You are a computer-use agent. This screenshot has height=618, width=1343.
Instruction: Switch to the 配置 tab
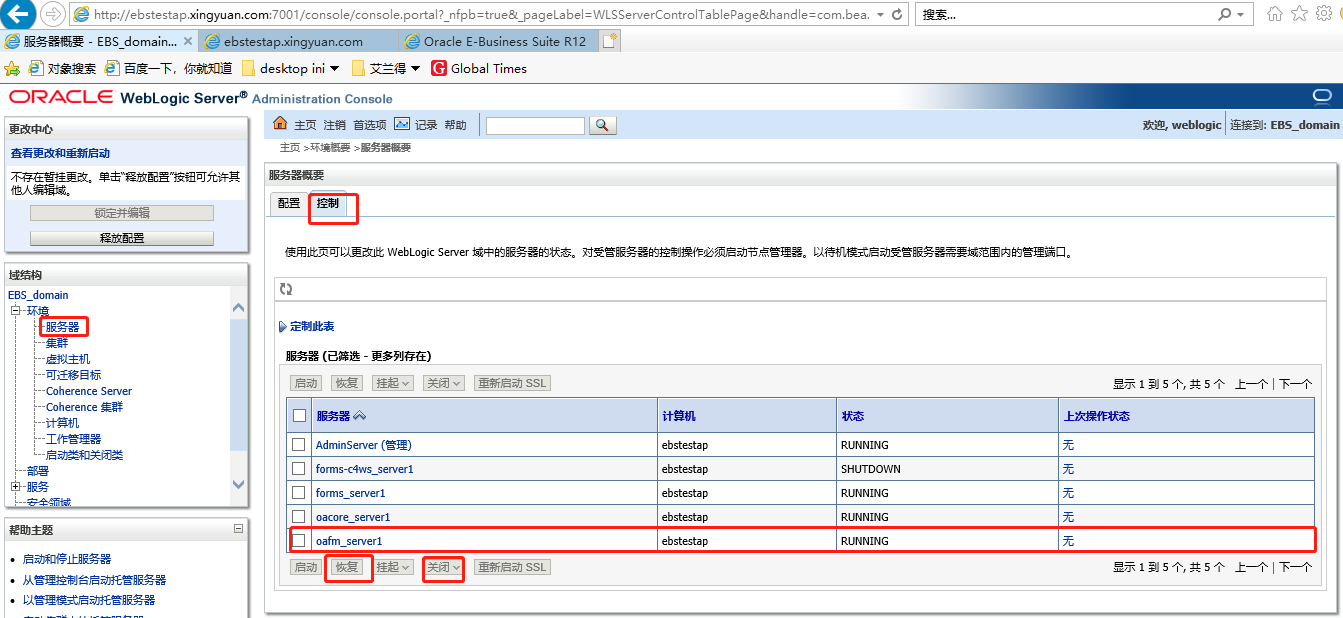pyautogui.click(x=288, y=202)
